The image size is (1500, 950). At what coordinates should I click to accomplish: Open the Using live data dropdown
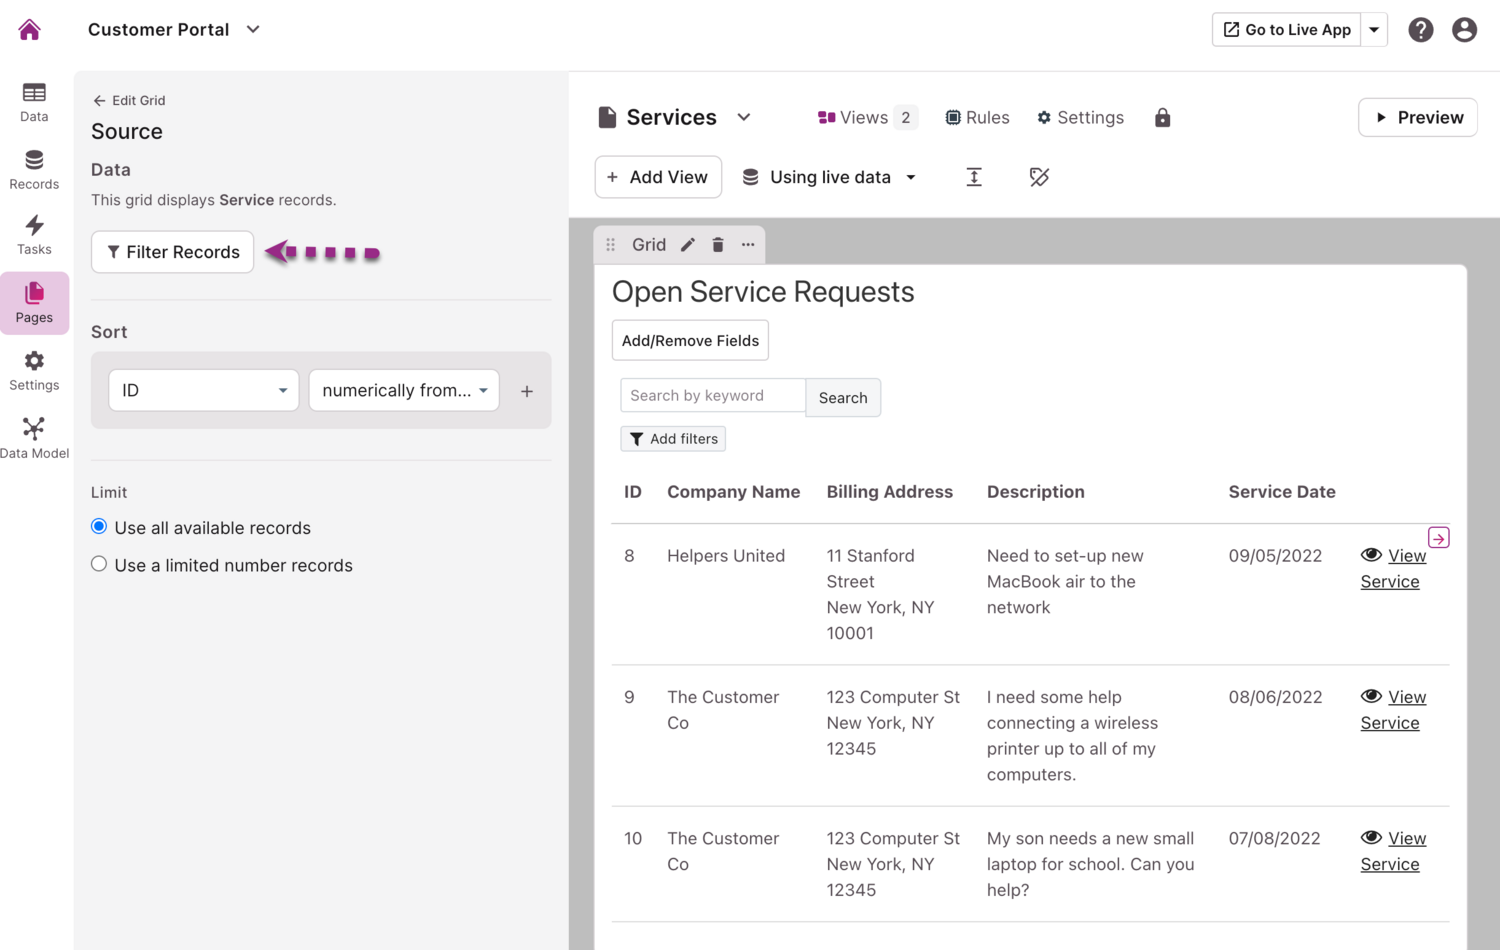click(x=830, y=177)
